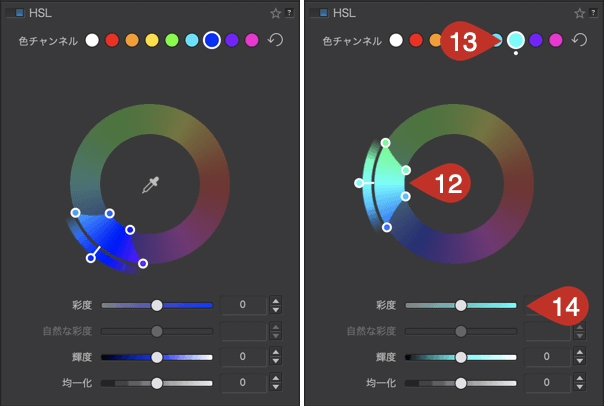Increase 輝度 with up arrow in left panel
This screenshot has width=604, height=406.
tap(275, 352)
